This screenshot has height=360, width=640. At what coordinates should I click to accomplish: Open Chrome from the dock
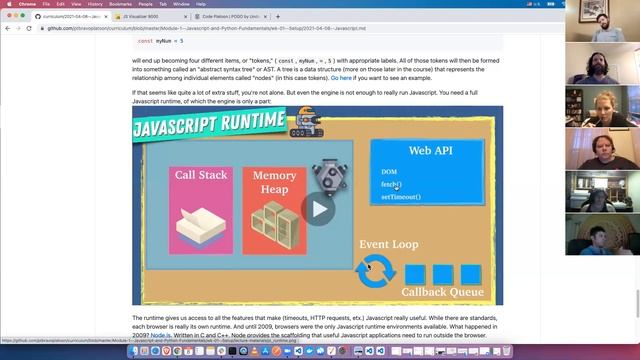coord(177,351)
